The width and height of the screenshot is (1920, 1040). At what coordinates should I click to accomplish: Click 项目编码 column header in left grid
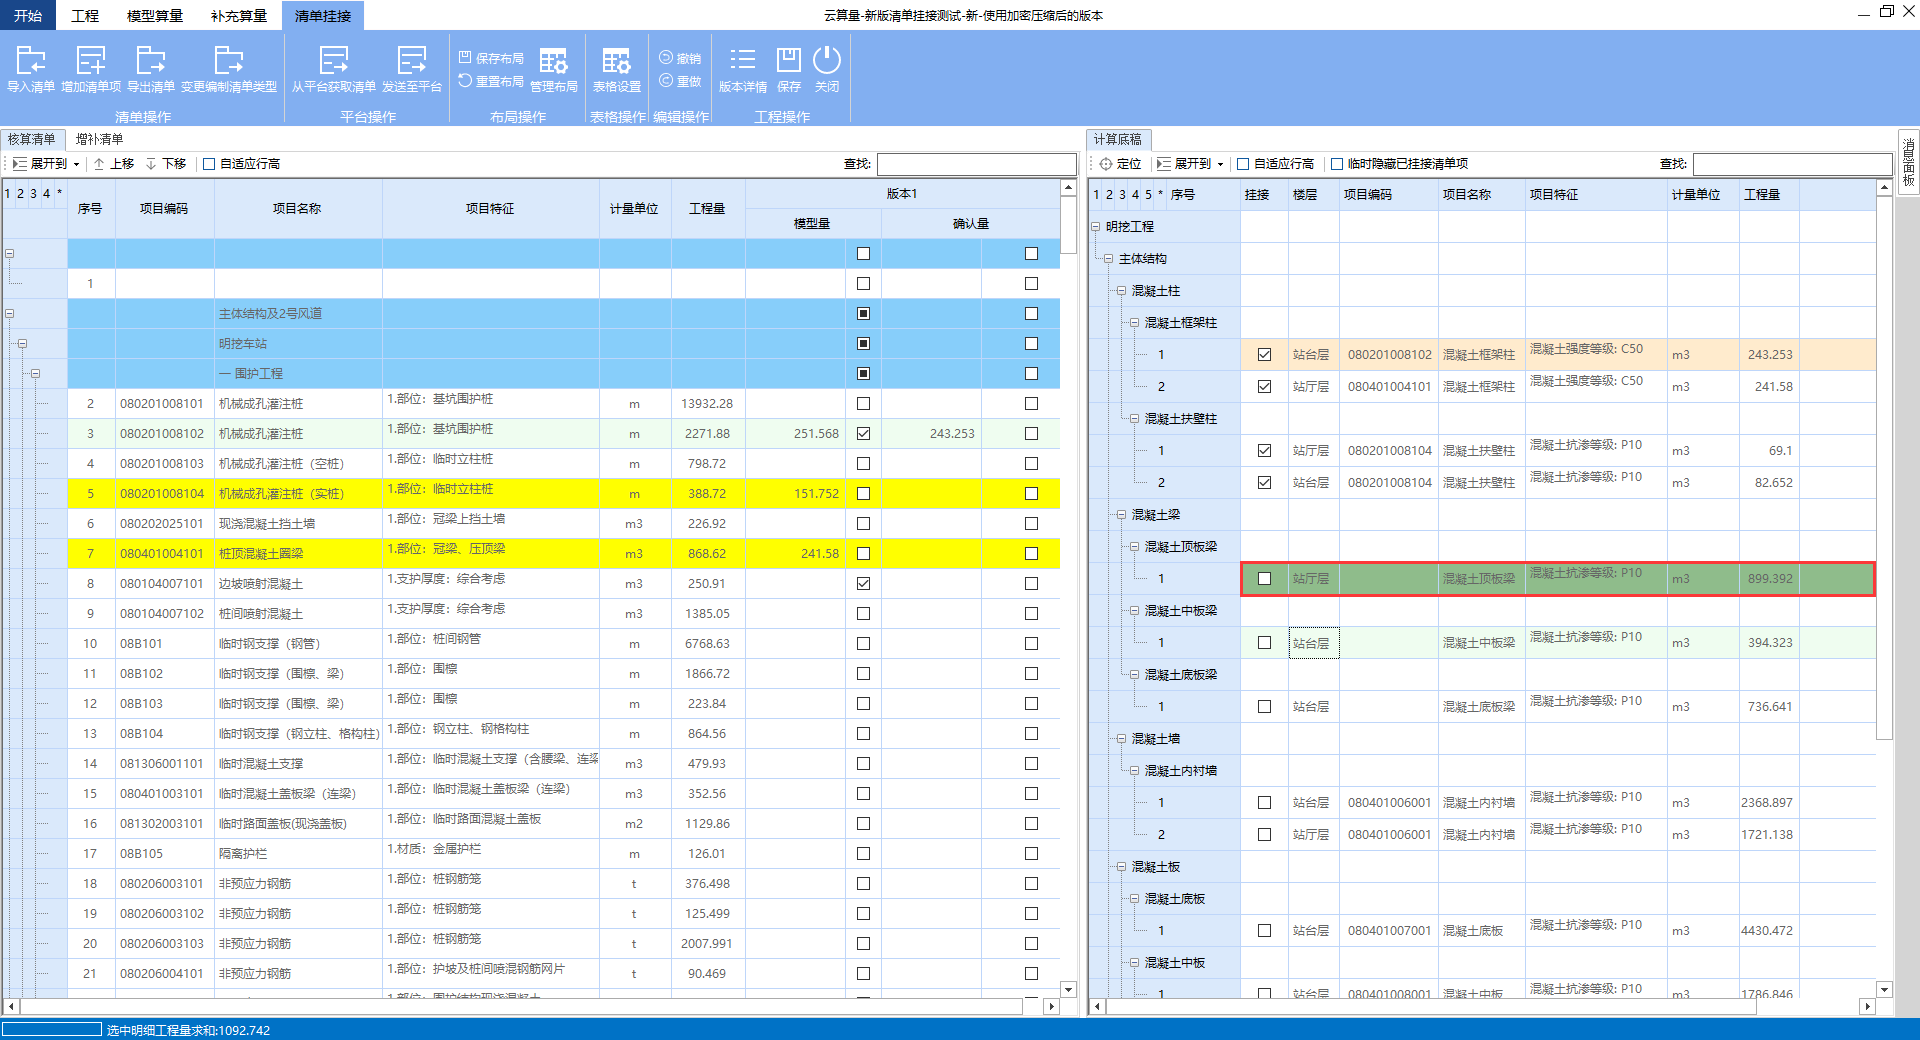point(164,209)
